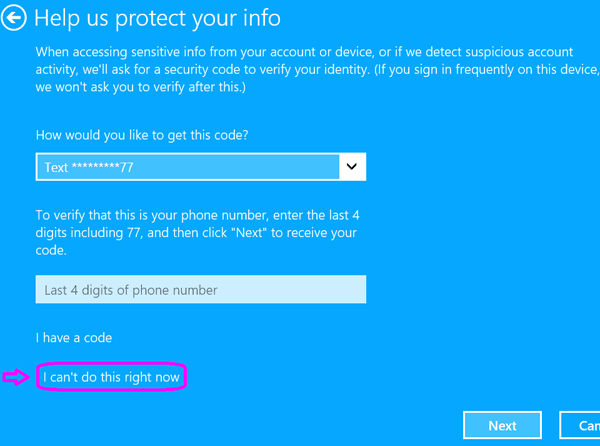This screenshot has width=600, height=446.
Task: Focus the 'Last 4 digits of phone number' field
Action: [201, 289]
